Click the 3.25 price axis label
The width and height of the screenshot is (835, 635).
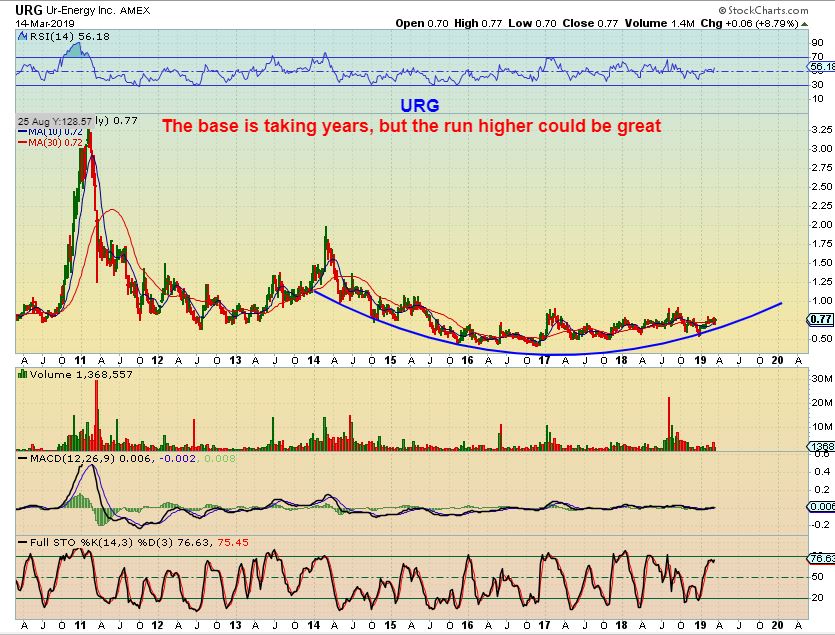pyautogui.click(x=822, y=129)
